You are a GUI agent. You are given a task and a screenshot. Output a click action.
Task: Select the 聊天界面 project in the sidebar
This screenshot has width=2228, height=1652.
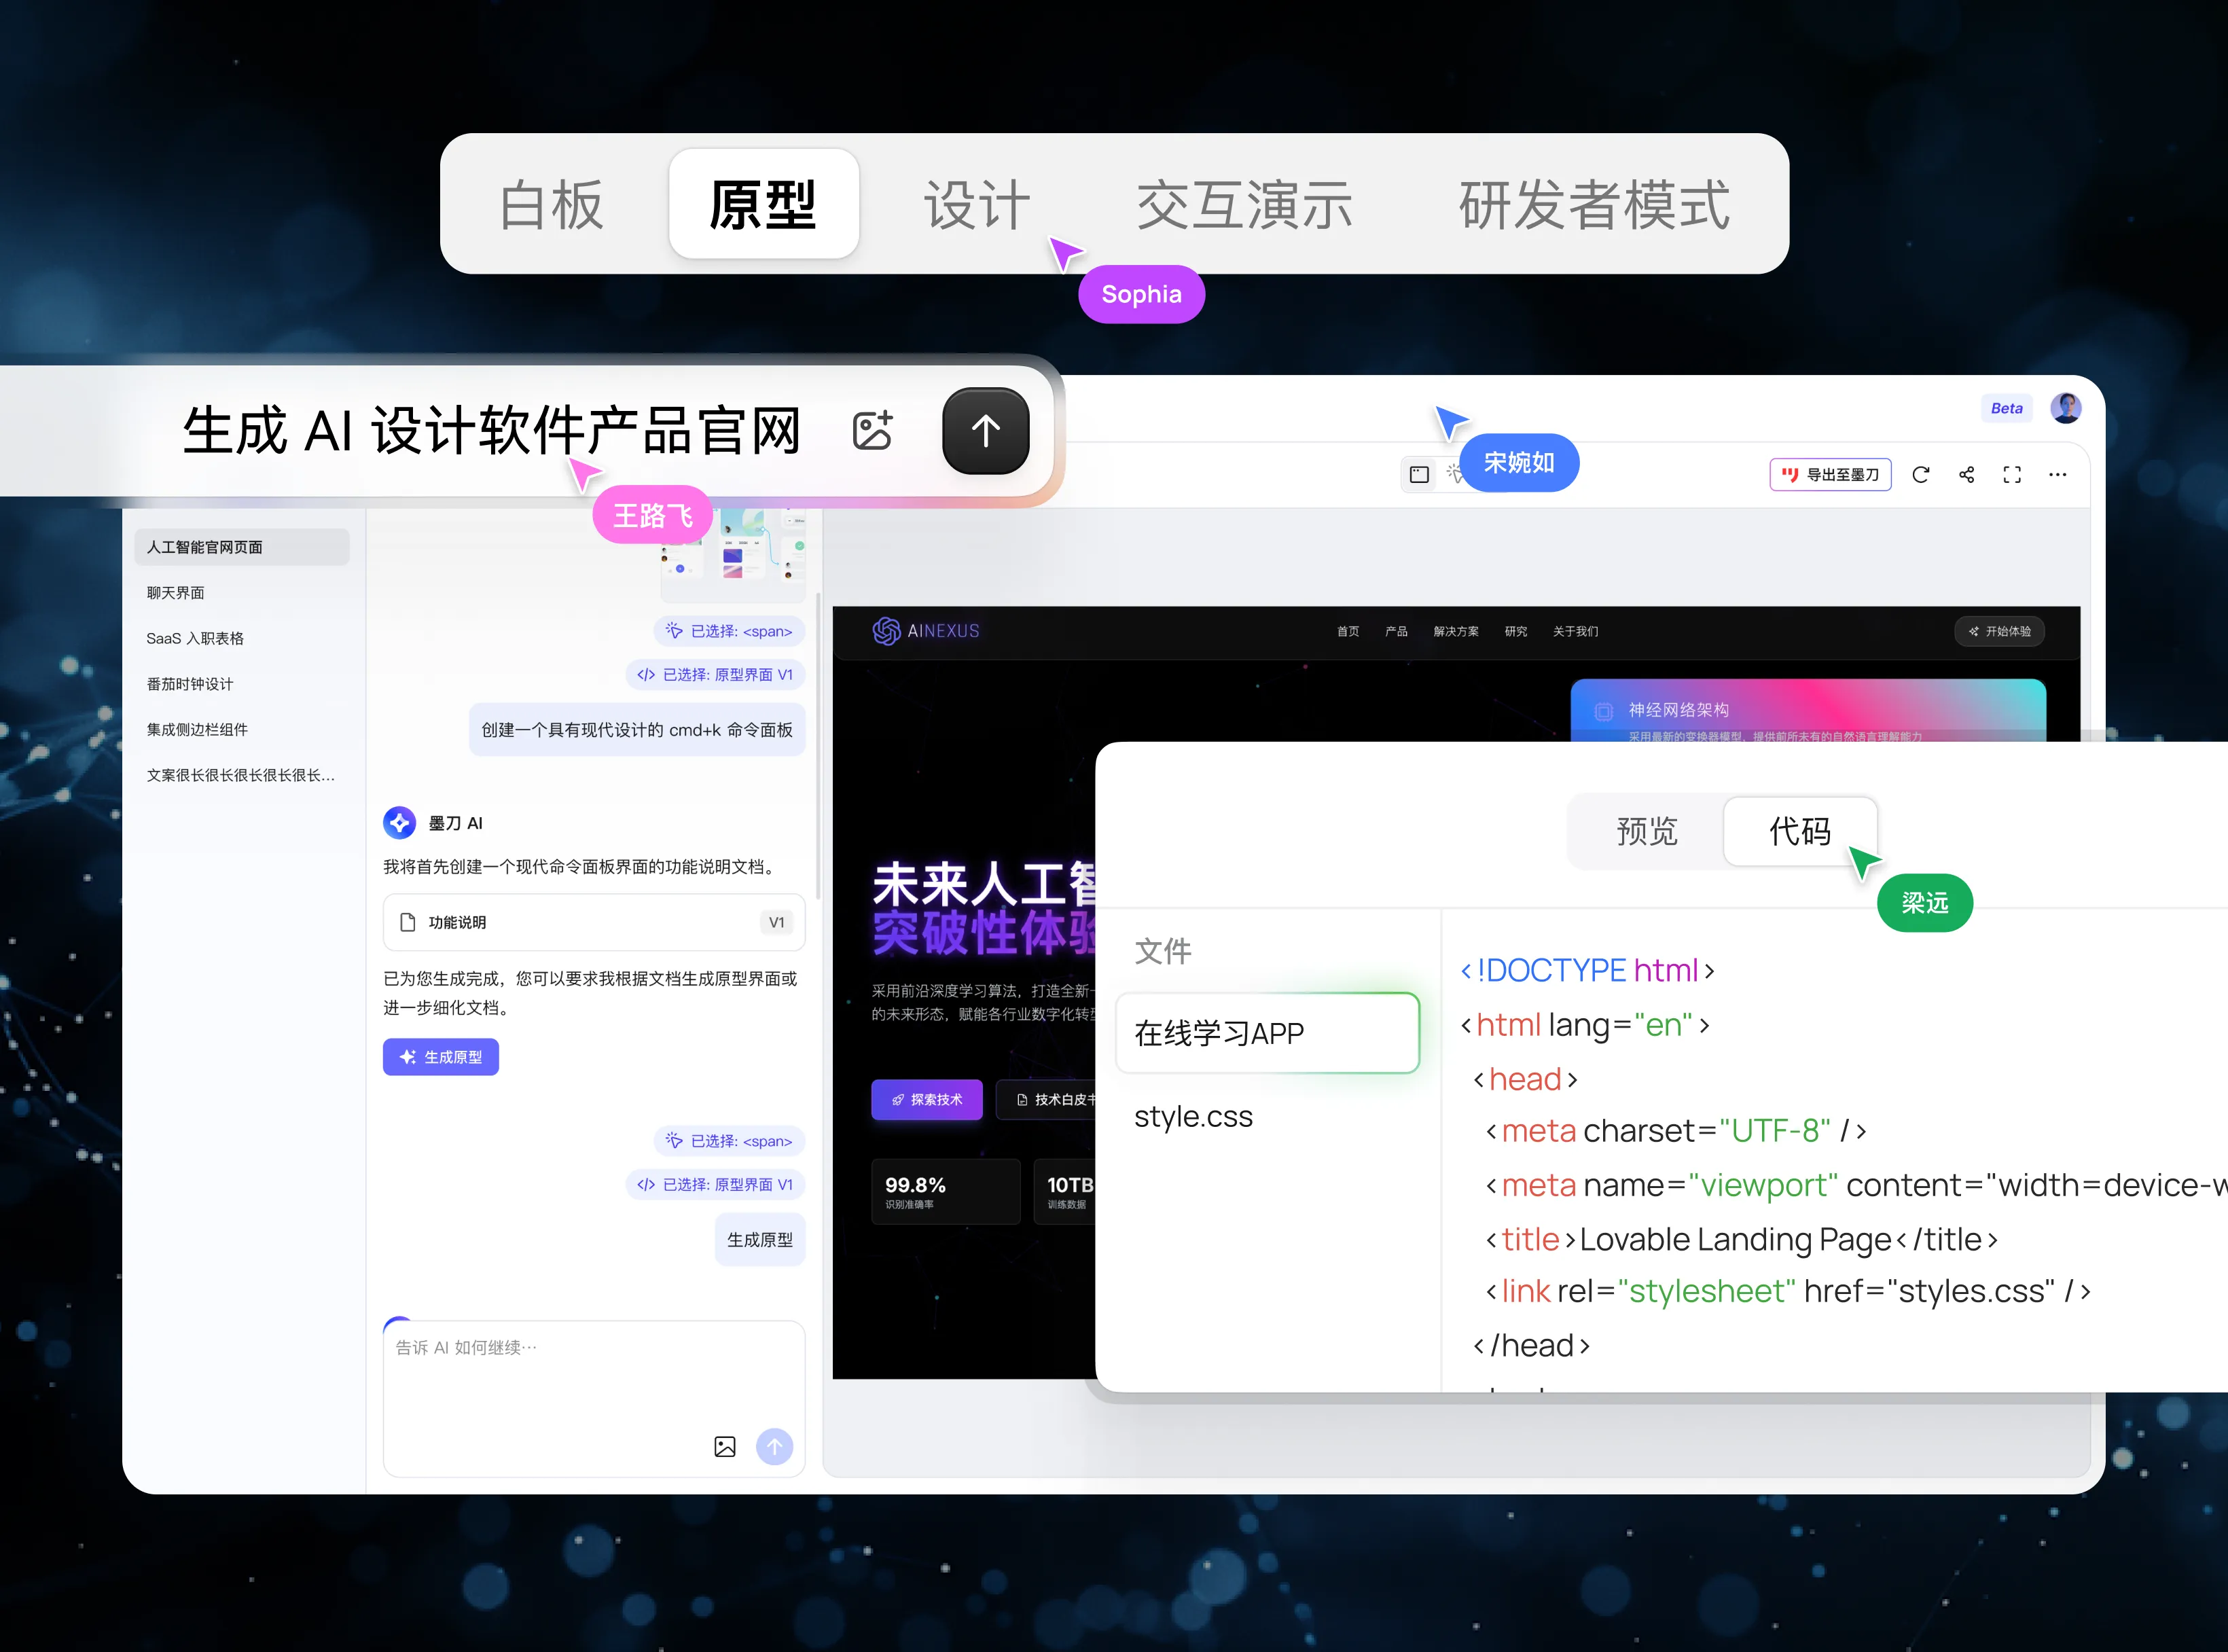(x=176, y=593)
